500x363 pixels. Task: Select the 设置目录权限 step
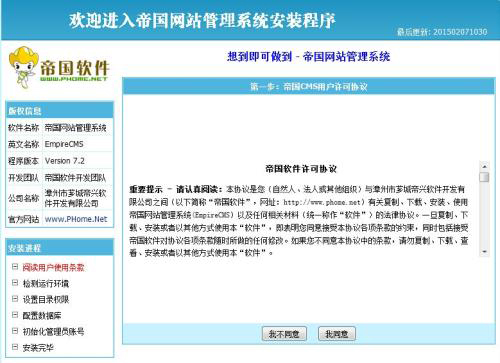(46, 299)
